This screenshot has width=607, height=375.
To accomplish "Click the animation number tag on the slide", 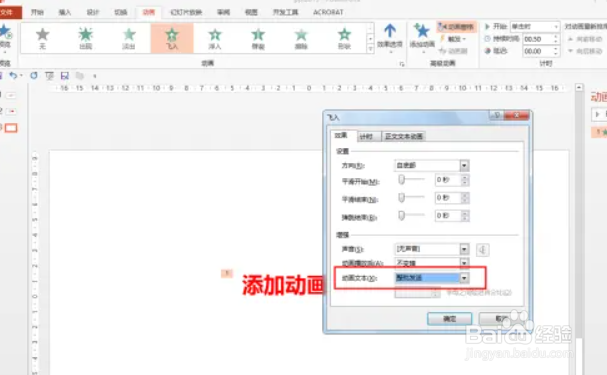I will pos(227,274).
